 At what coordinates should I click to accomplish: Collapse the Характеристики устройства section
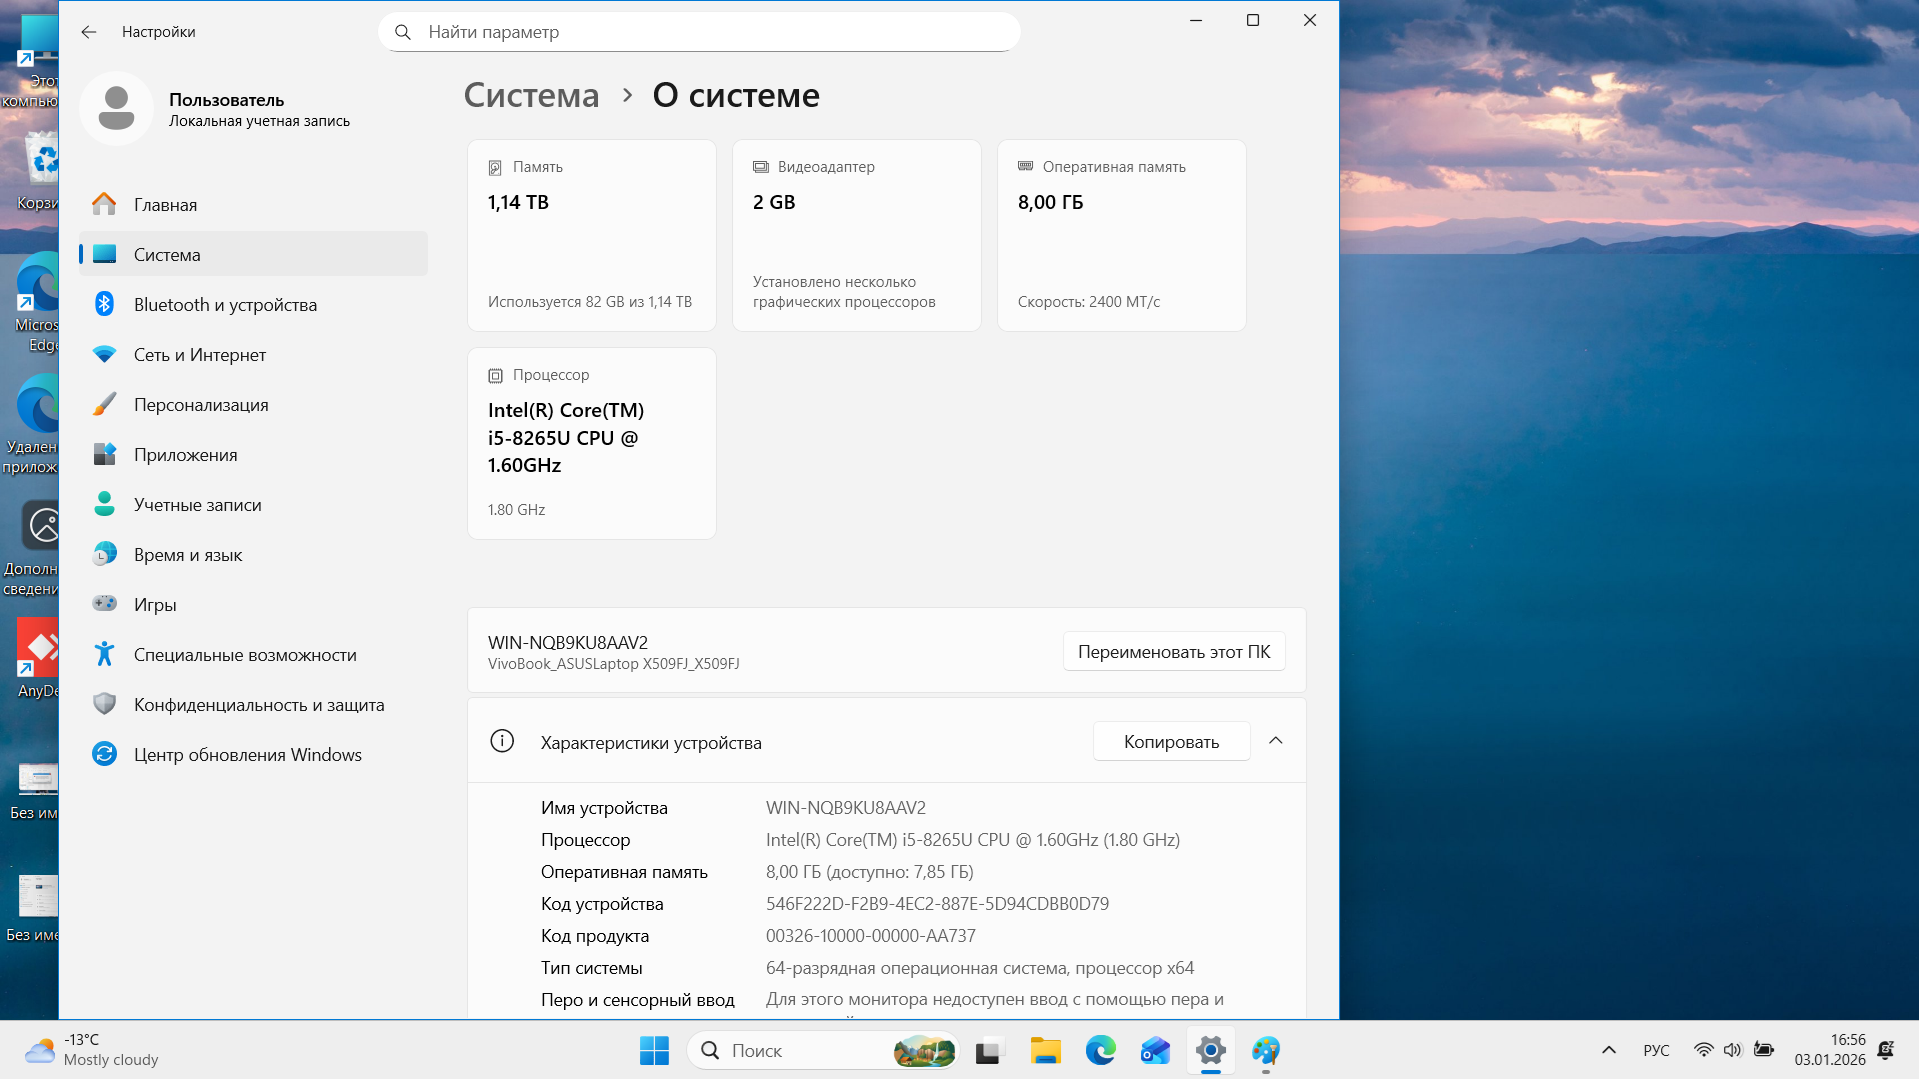coord(1275,741)
